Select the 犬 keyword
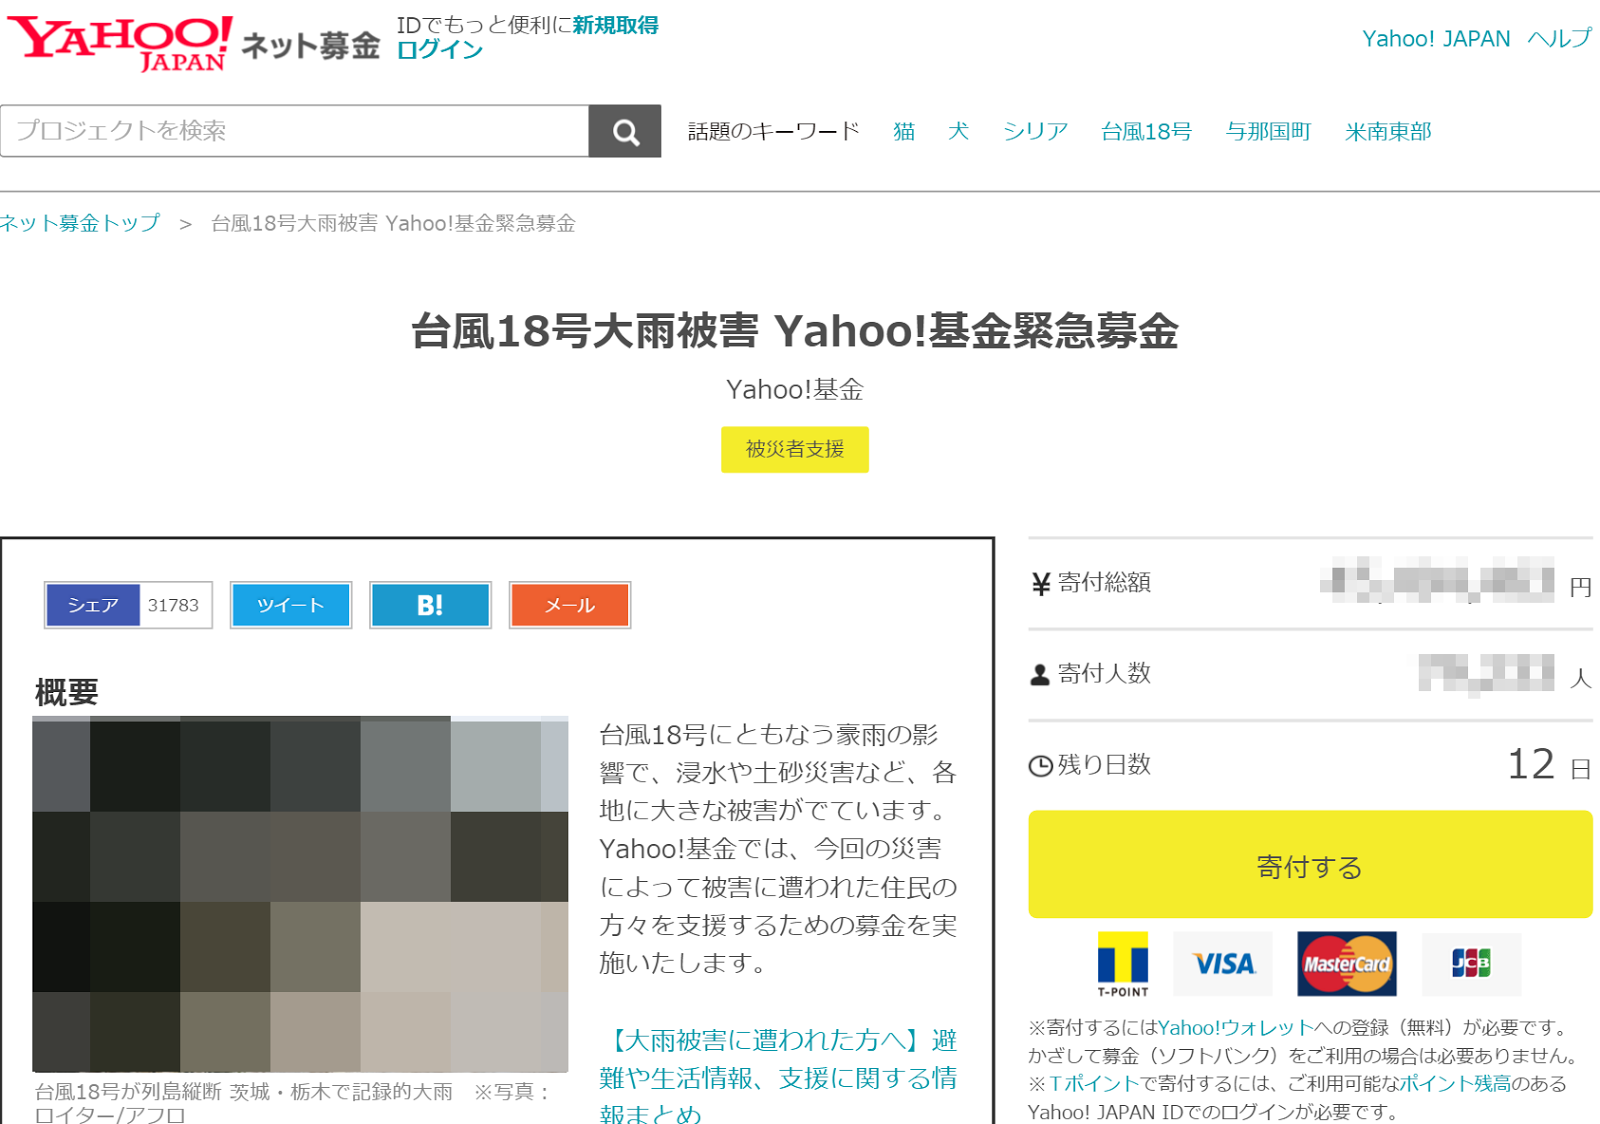The width and height of the screenshot is (1600, 1124). pyautogui.click(x=958, y=131)
